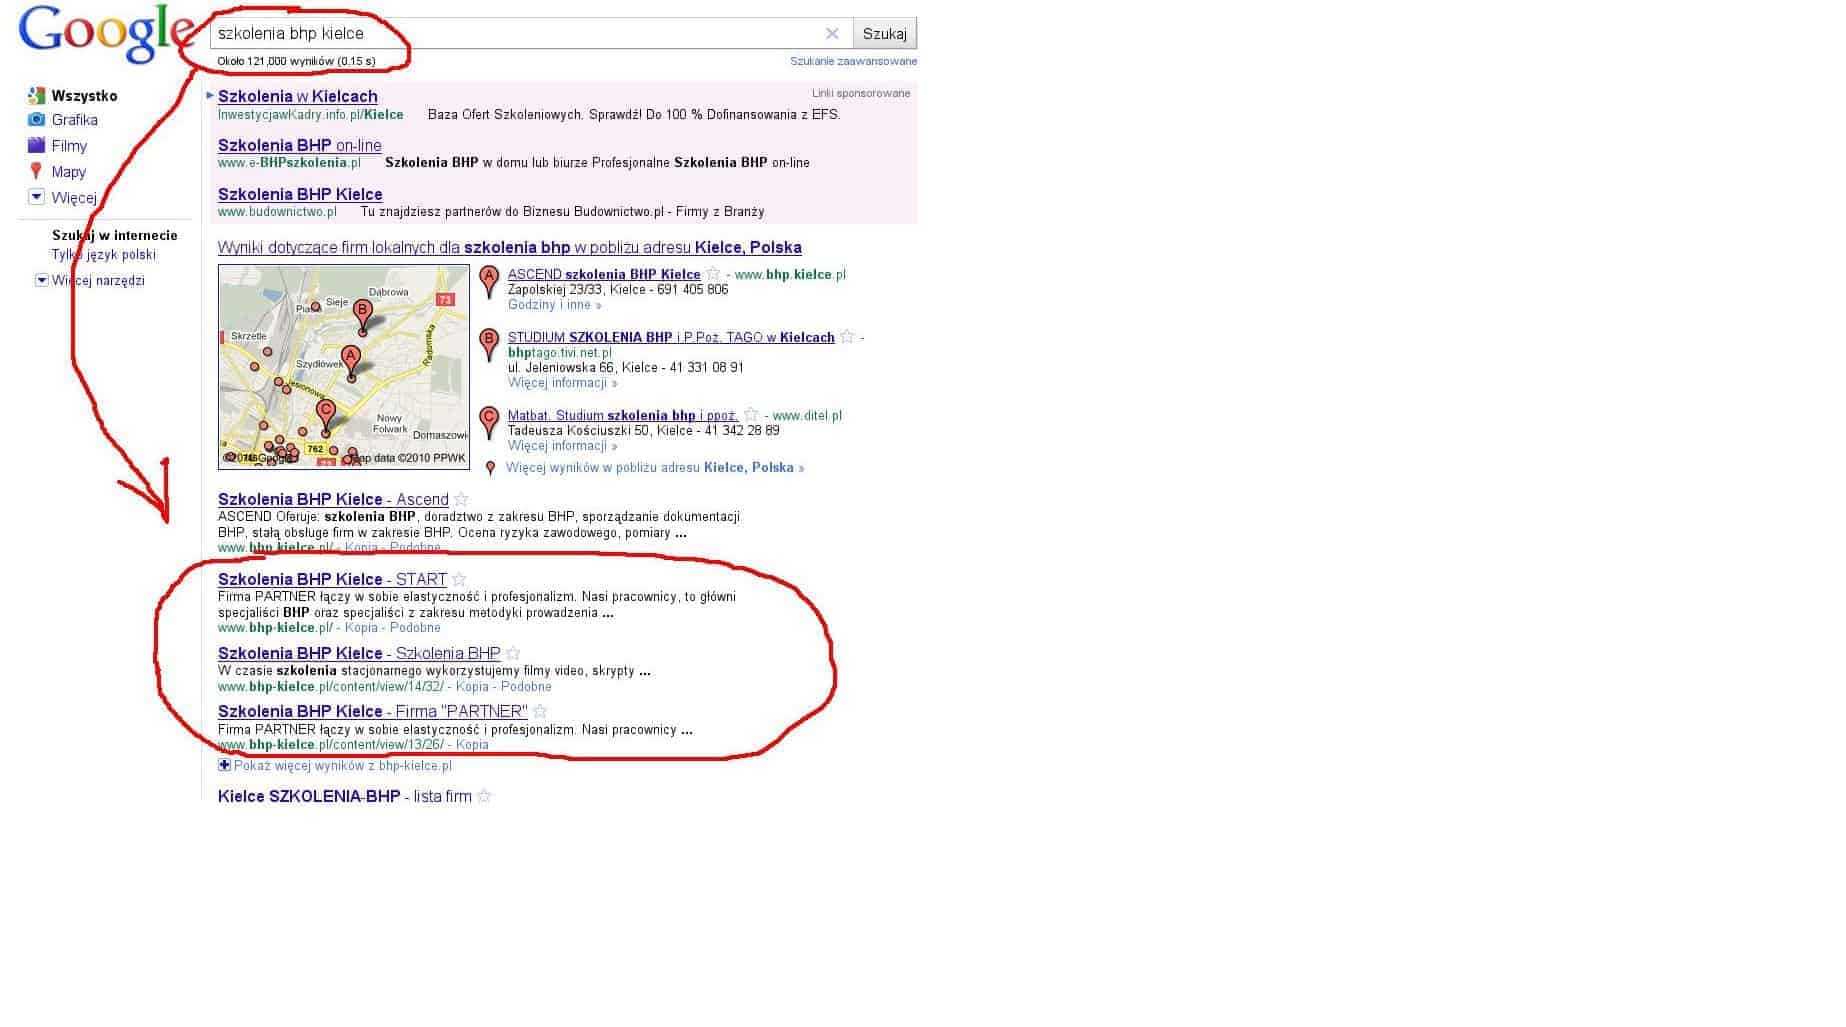Open Kopia link for content/view/13/26 result
This screenshot has height=1027, width=1846.
pyautogui.click(x=472, y=745)
